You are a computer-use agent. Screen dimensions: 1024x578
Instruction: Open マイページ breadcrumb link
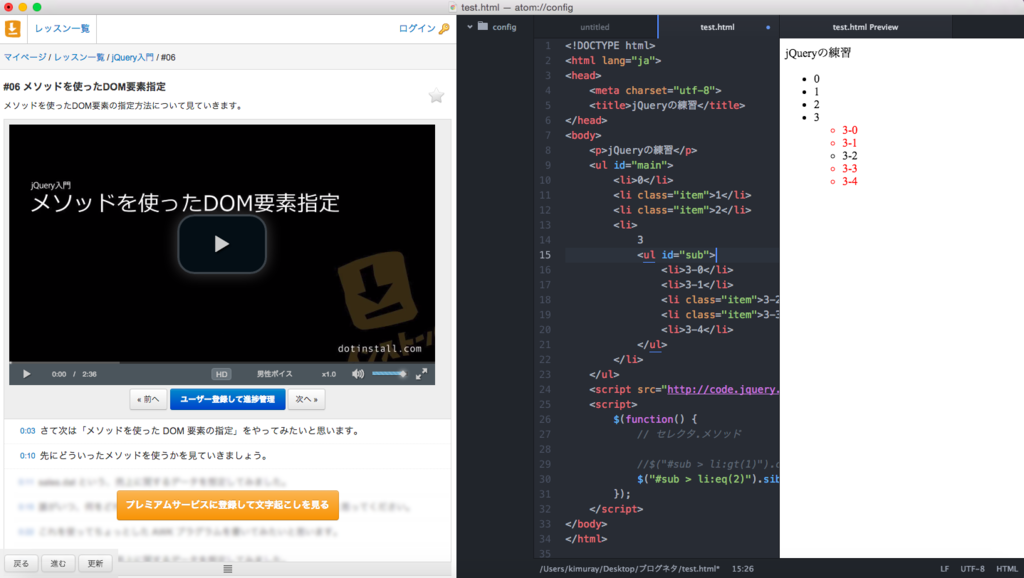25,57
